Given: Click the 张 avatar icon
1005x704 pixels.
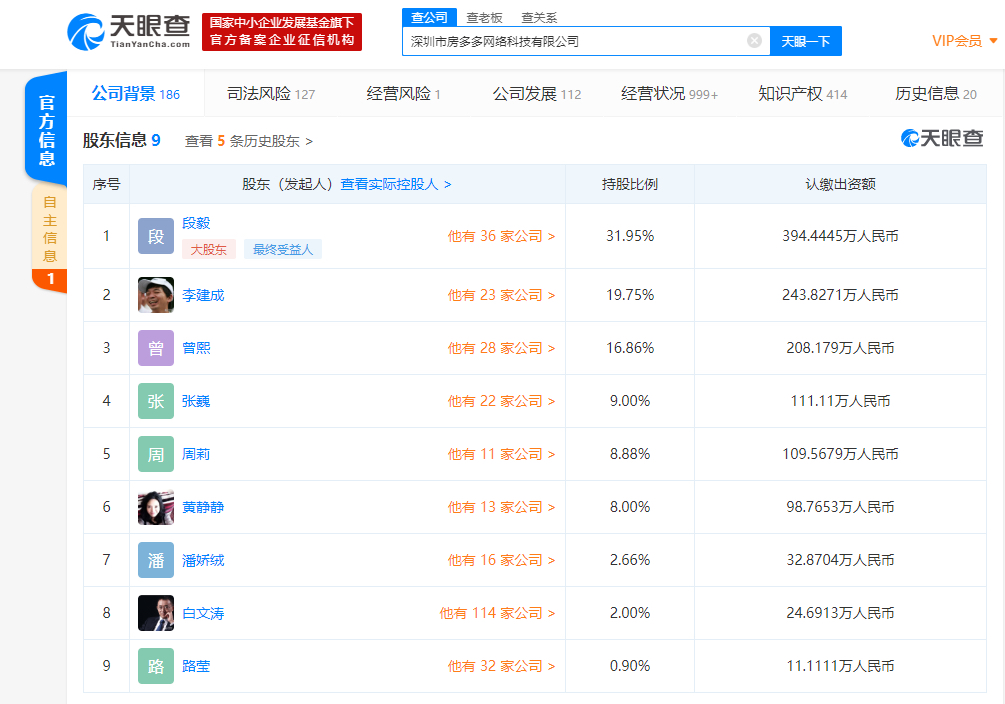Looking at the screenshot, I should [x=156, y=401].
